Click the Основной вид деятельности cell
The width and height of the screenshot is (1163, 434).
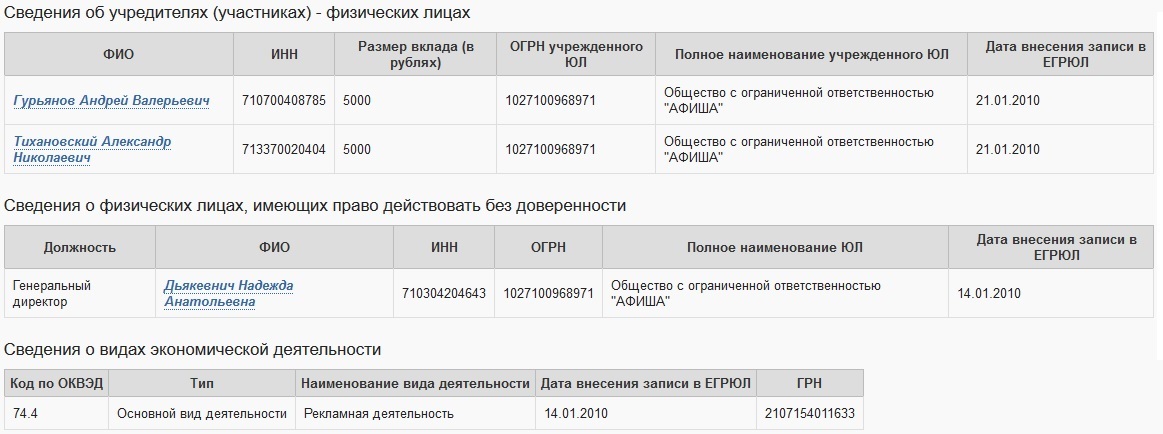click(x=201, y=413)
